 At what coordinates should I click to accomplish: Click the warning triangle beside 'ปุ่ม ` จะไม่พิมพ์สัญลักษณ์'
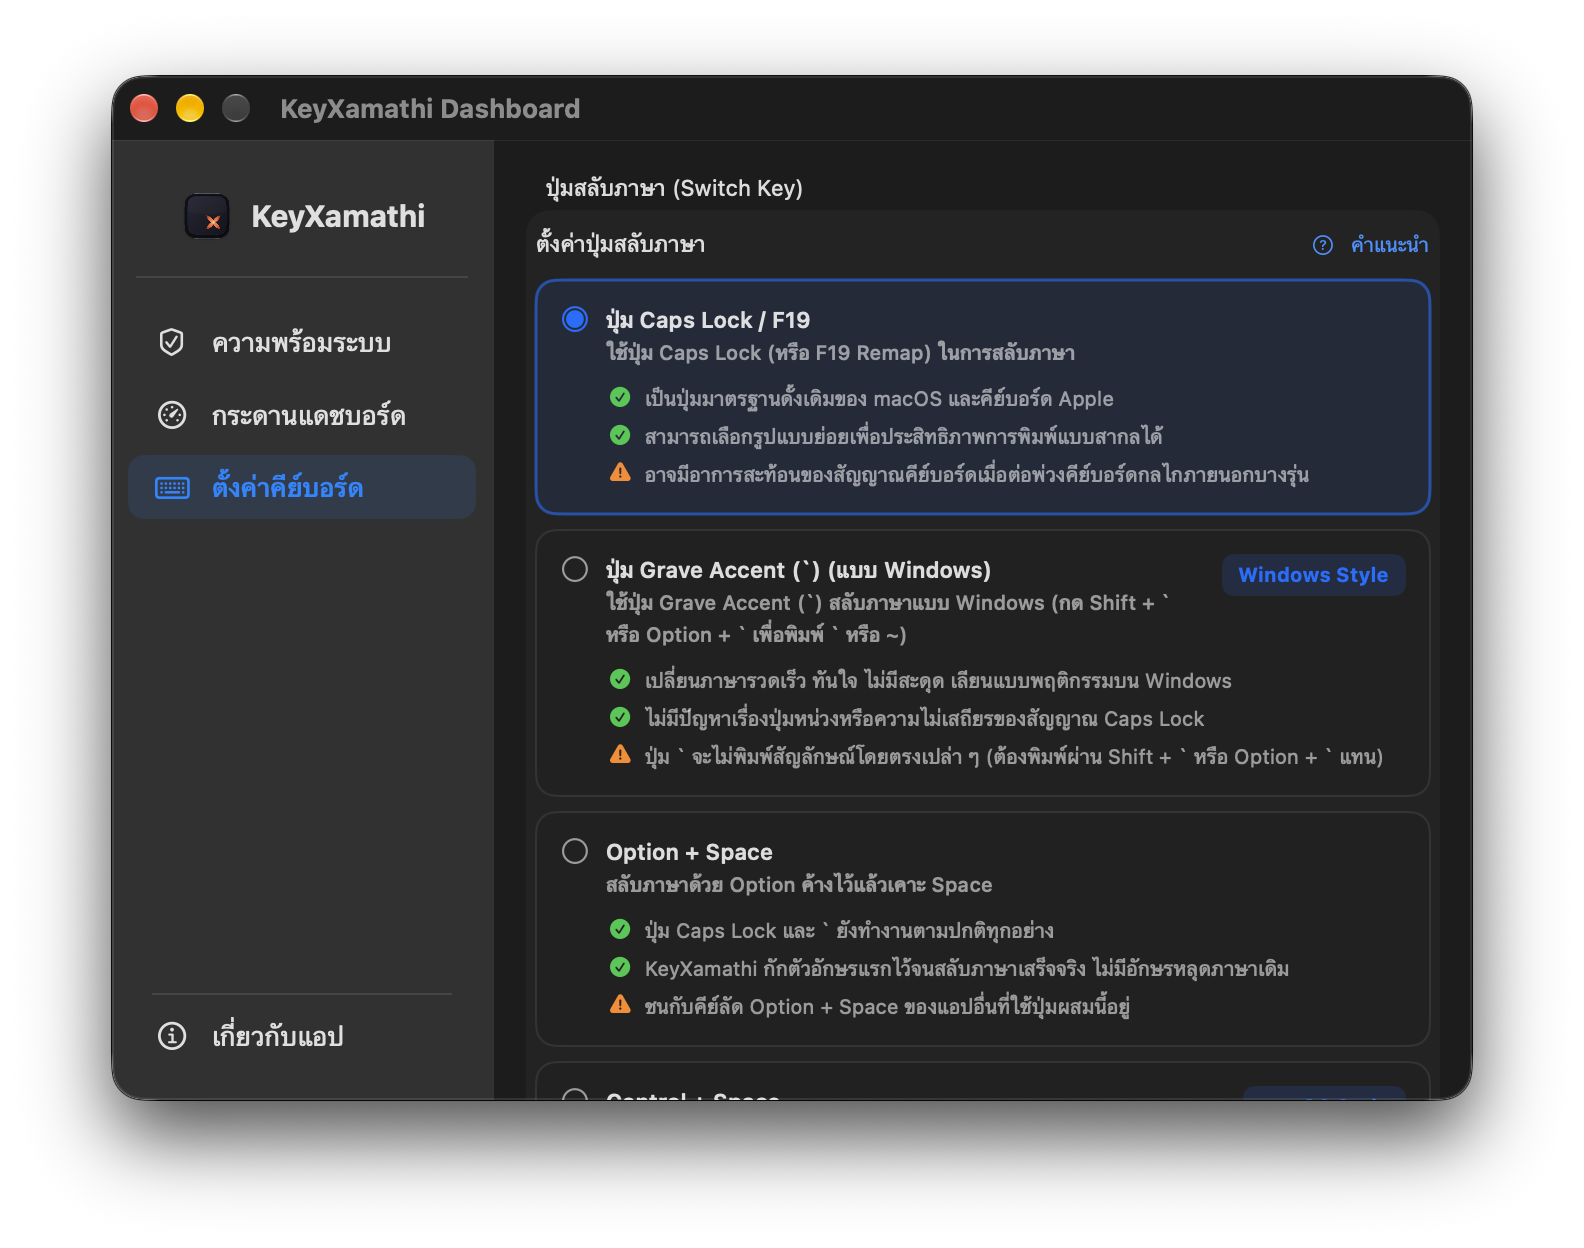coord(620,754)
